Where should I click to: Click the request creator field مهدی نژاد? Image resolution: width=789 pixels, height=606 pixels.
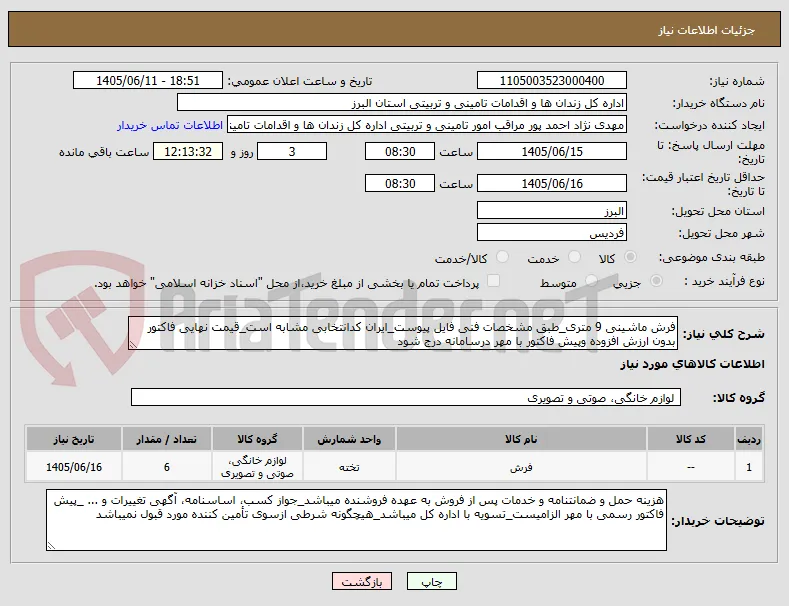[427, 125]
